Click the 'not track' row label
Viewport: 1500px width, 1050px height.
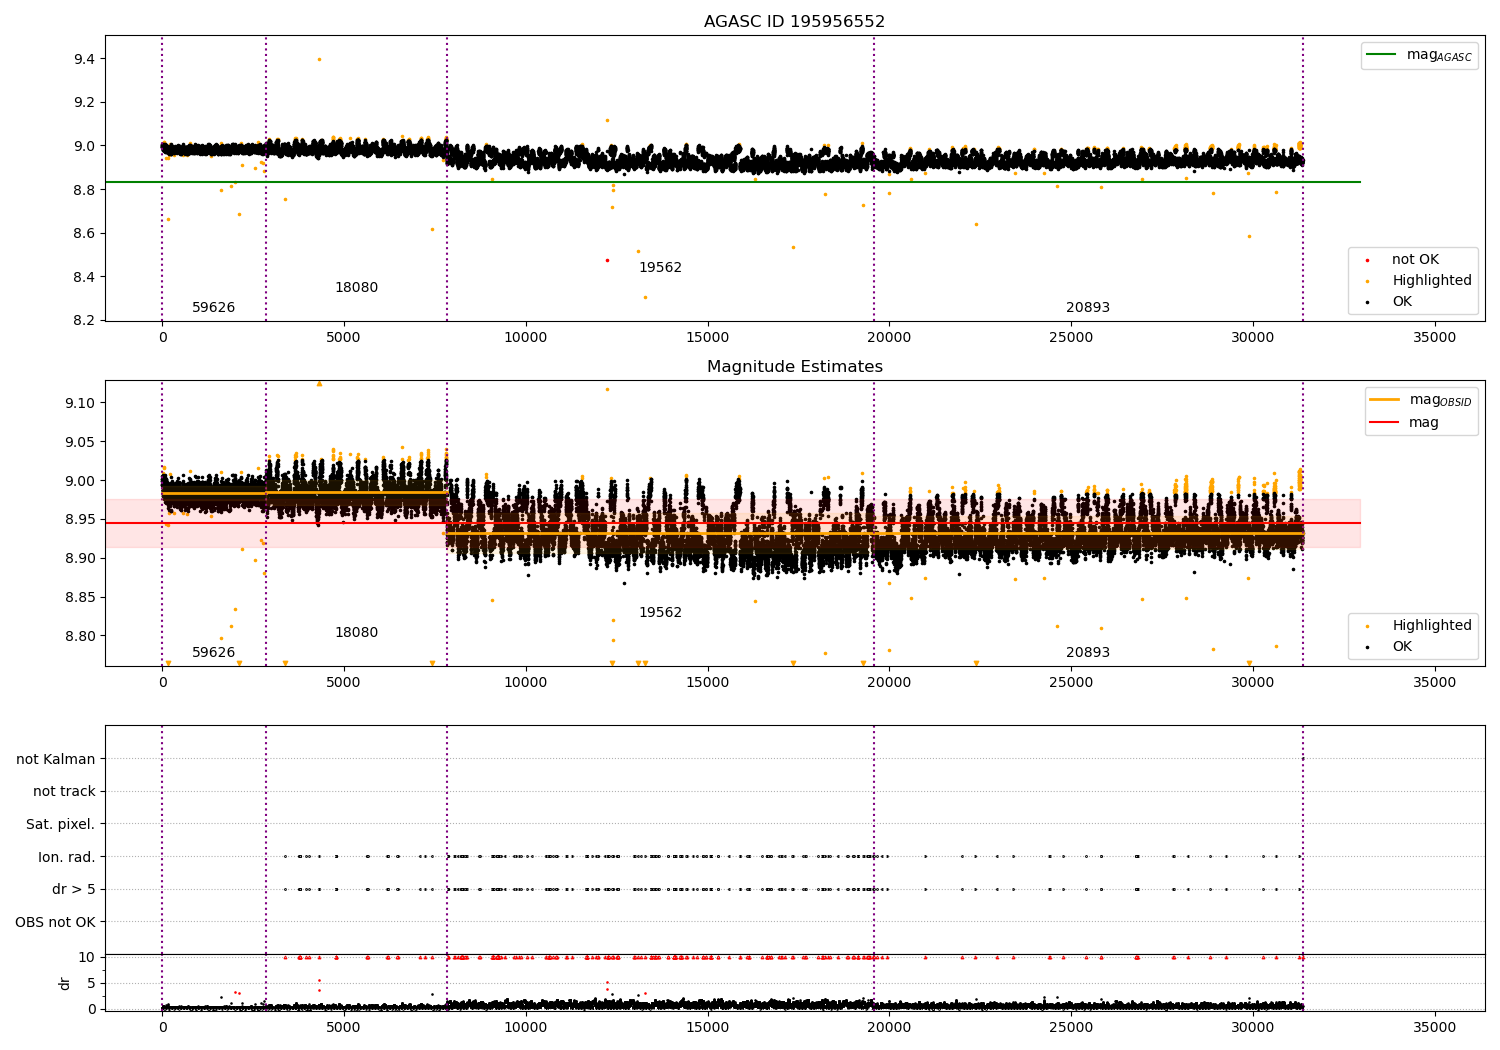64,791
